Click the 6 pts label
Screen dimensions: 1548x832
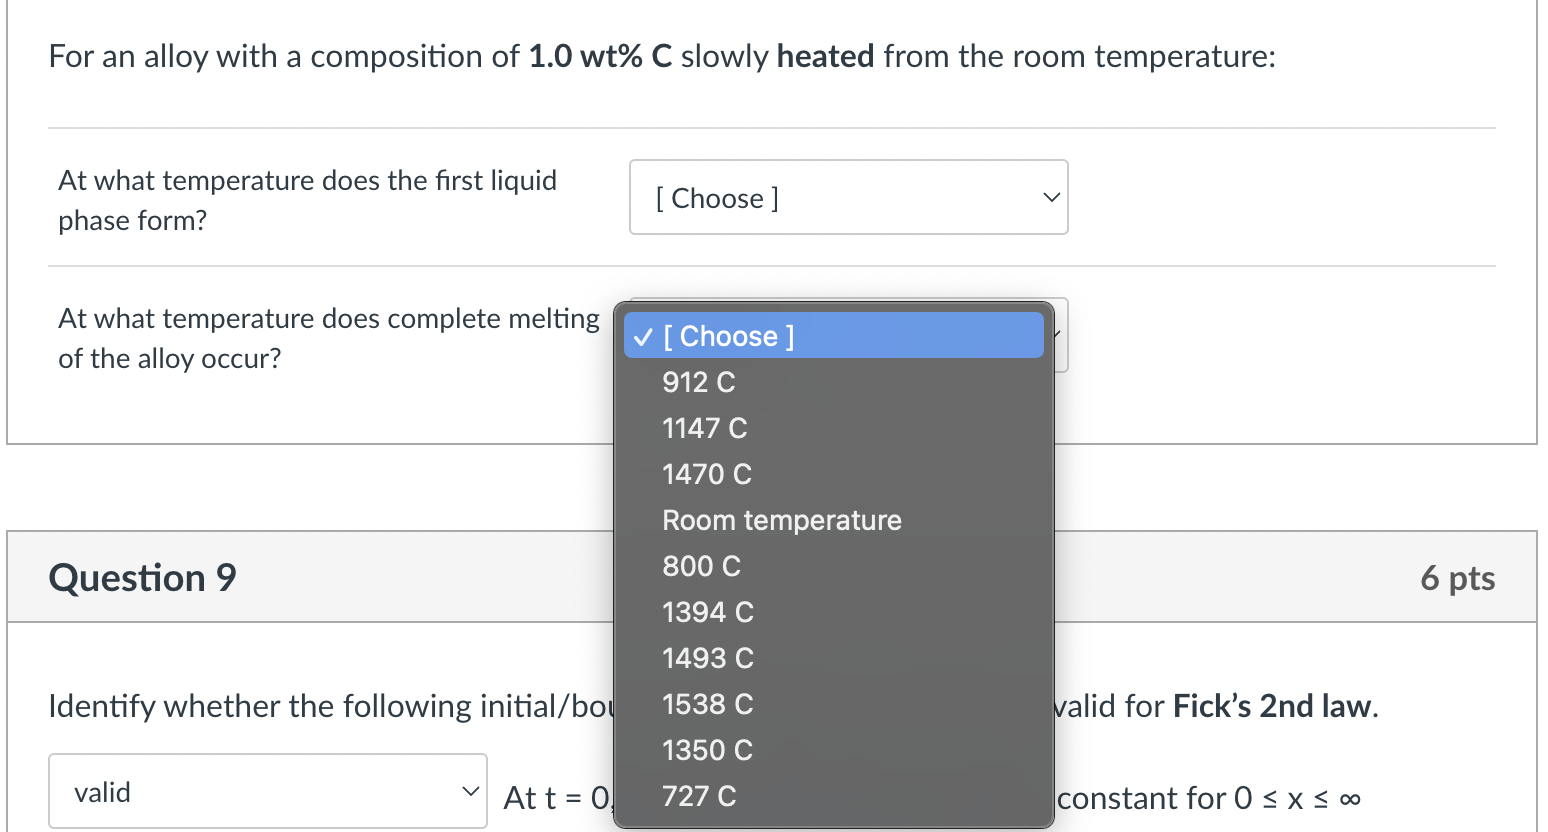pyautogui.click(x=1457, y=577)
